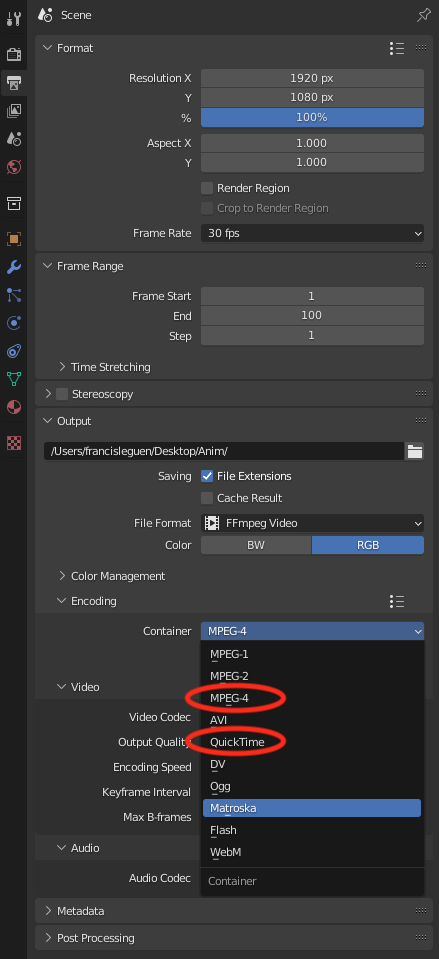
Task: Select the Modifier wrench properties icon
Action: (x=13, y=267)
